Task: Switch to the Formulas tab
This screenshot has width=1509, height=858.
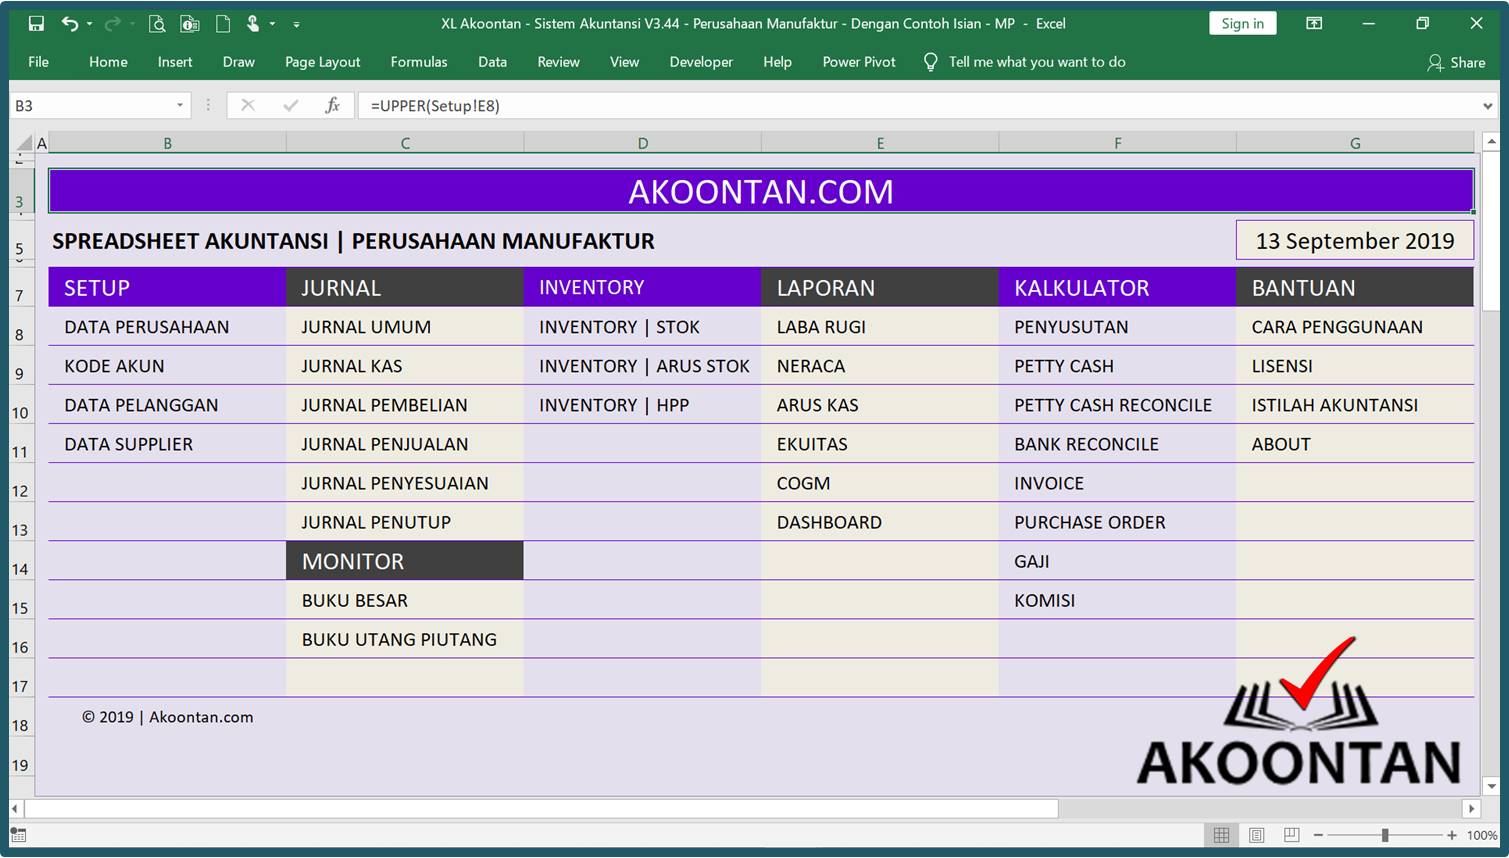Action: point(419,62)
